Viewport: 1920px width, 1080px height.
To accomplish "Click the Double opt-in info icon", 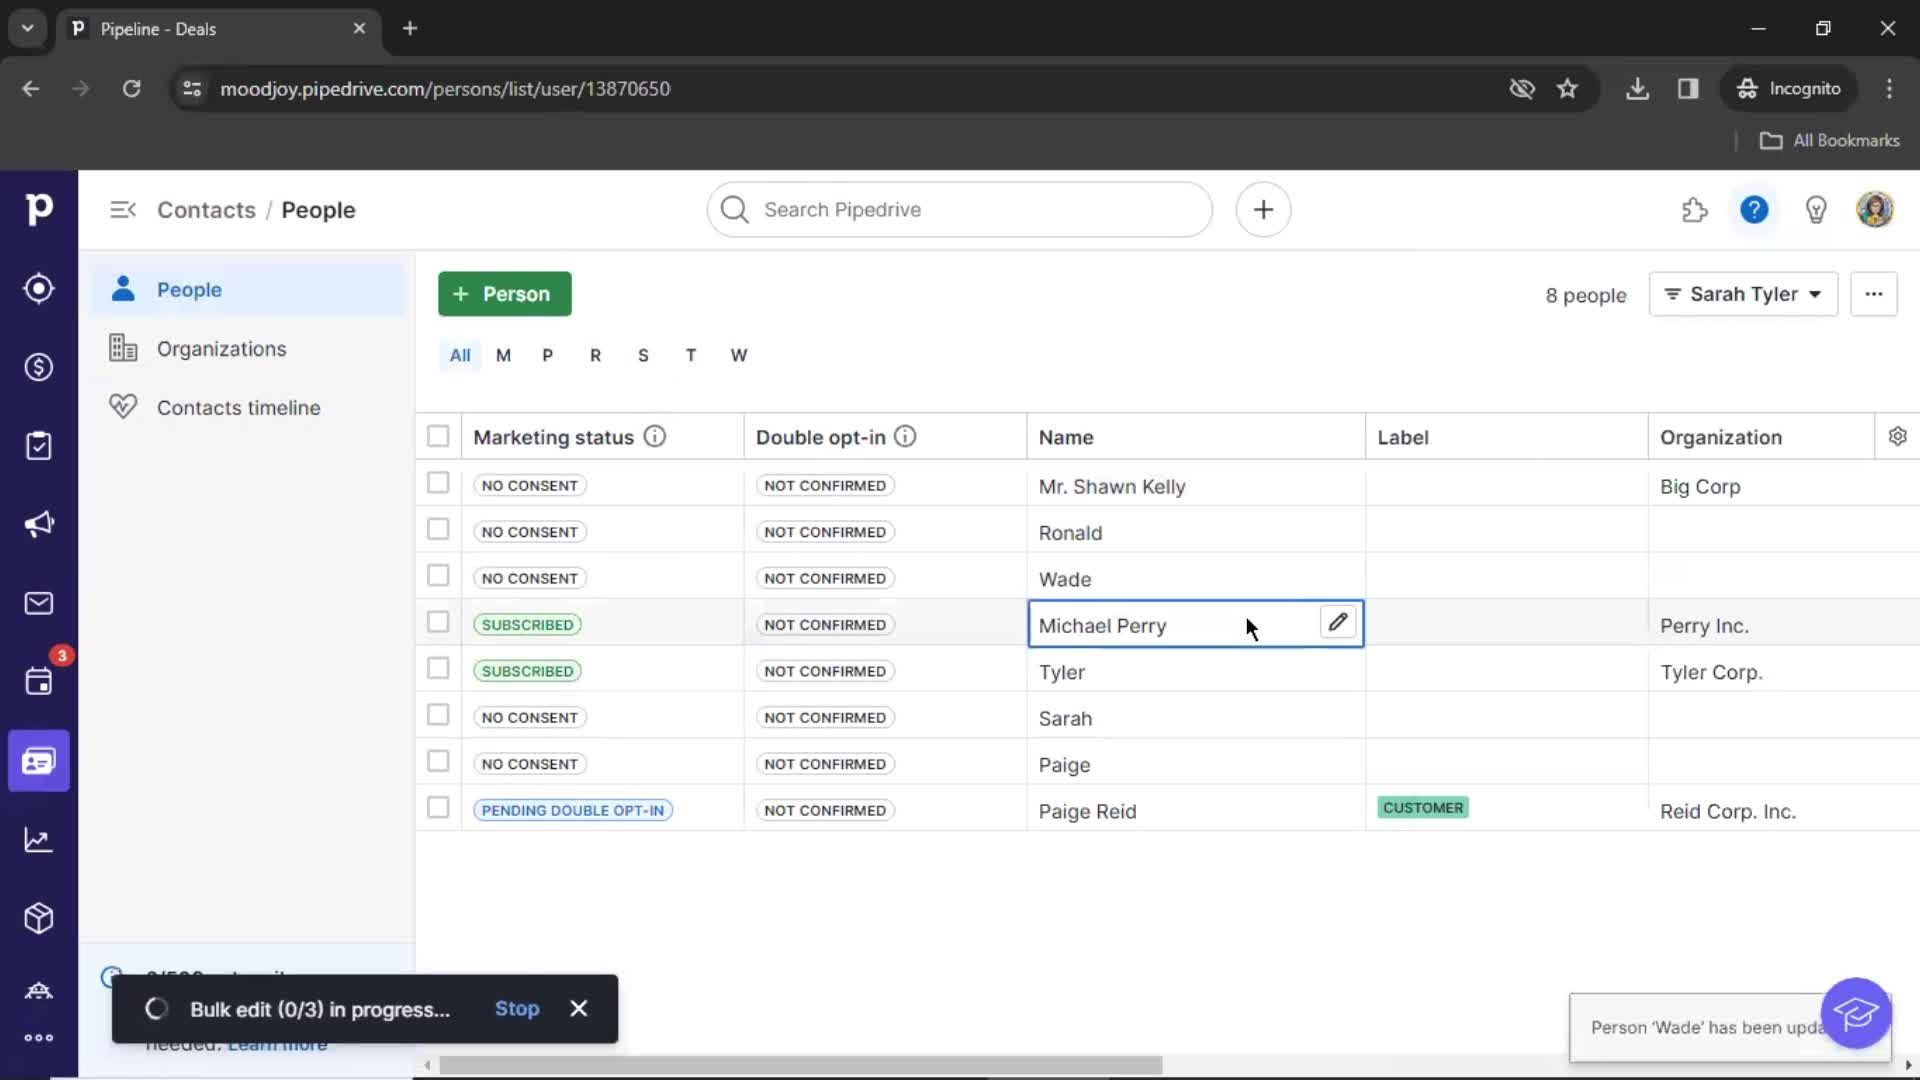I will 905,437.
